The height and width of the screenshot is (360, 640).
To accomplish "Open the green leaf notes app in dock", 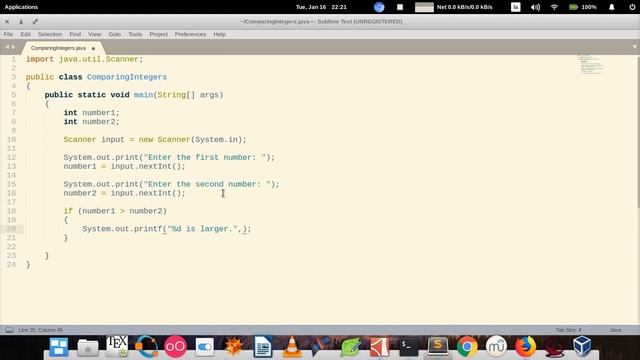I will (350, 347).
